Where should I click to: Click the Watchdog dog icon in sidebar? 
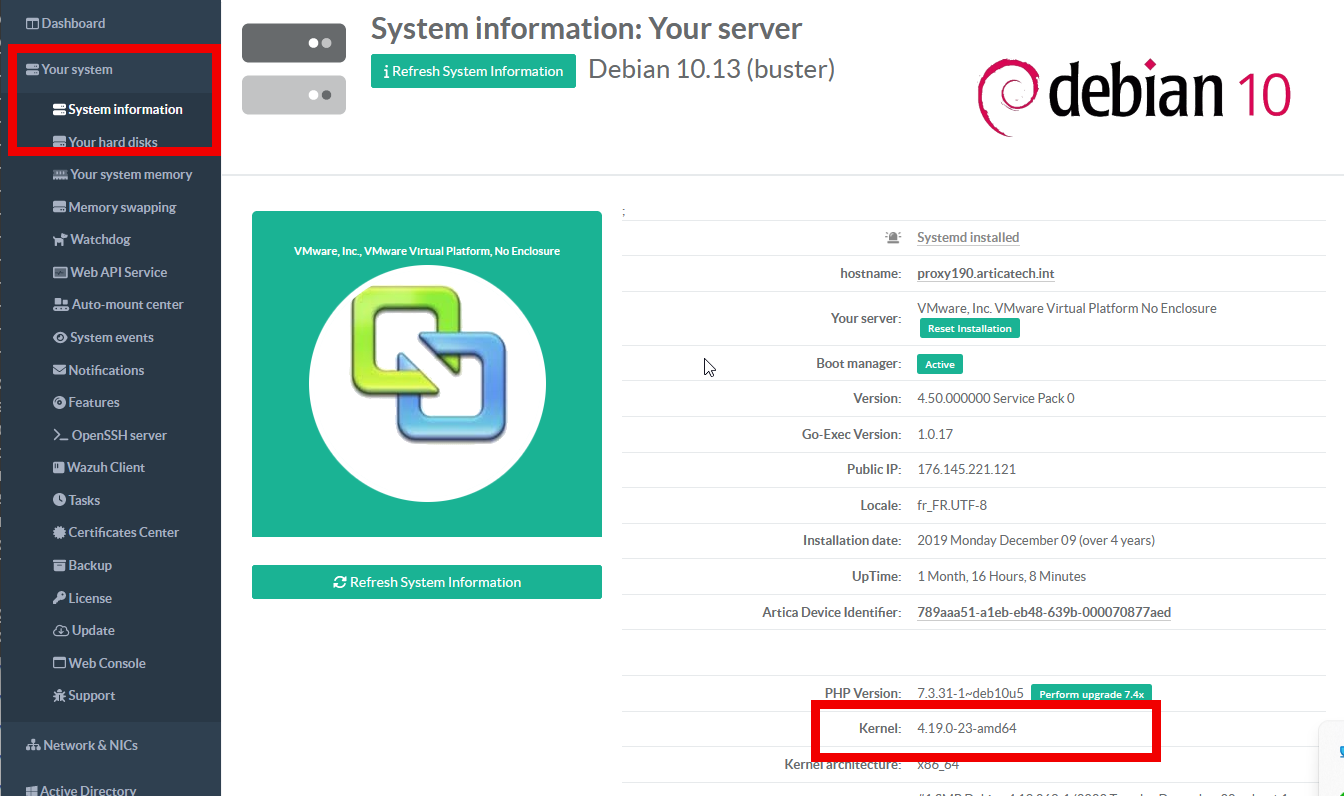(60, 240)
